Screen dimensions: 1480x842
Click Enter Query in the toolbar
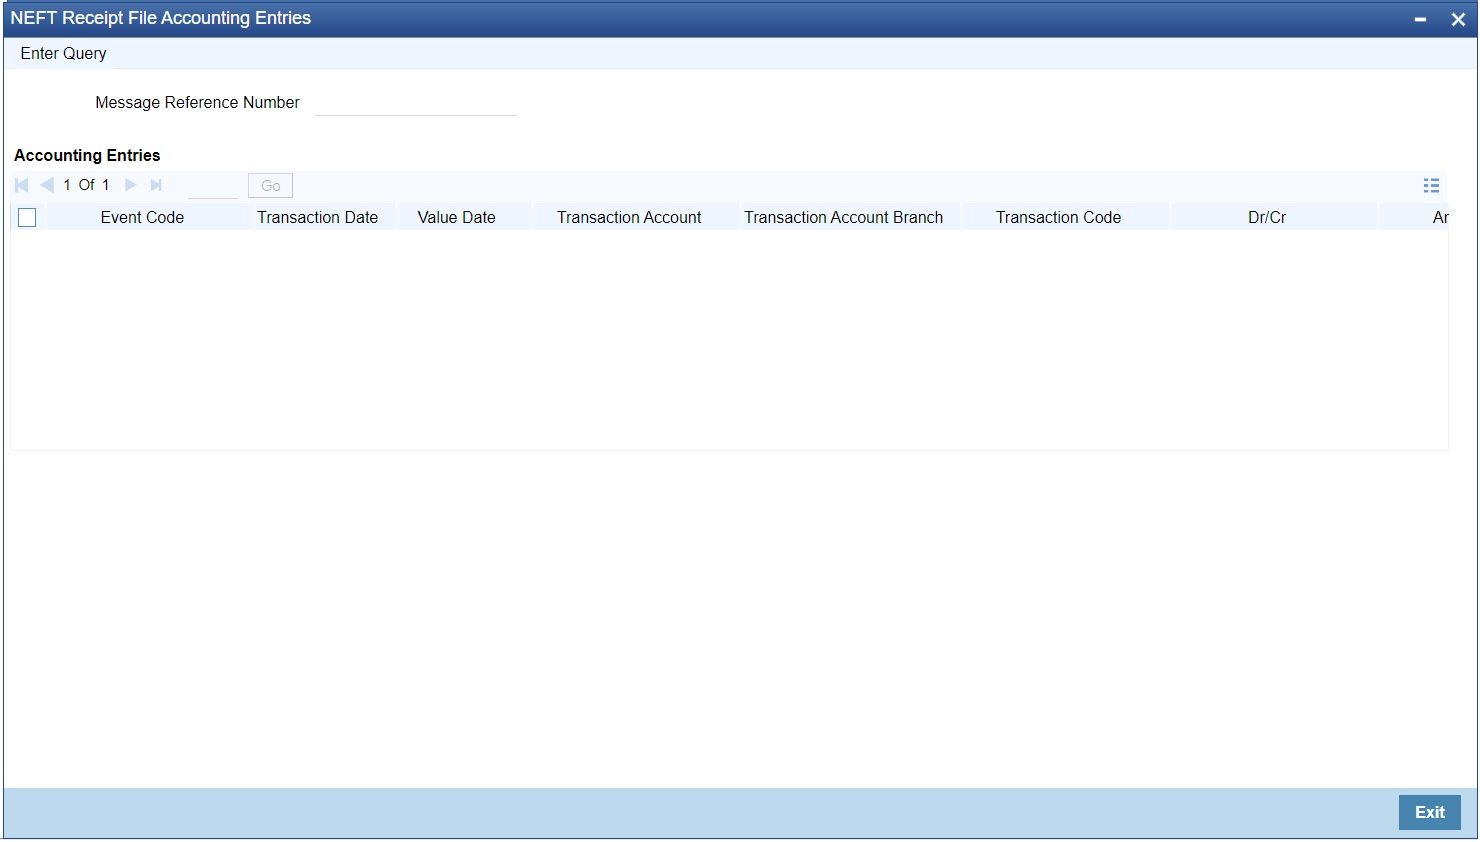(63, 54)
